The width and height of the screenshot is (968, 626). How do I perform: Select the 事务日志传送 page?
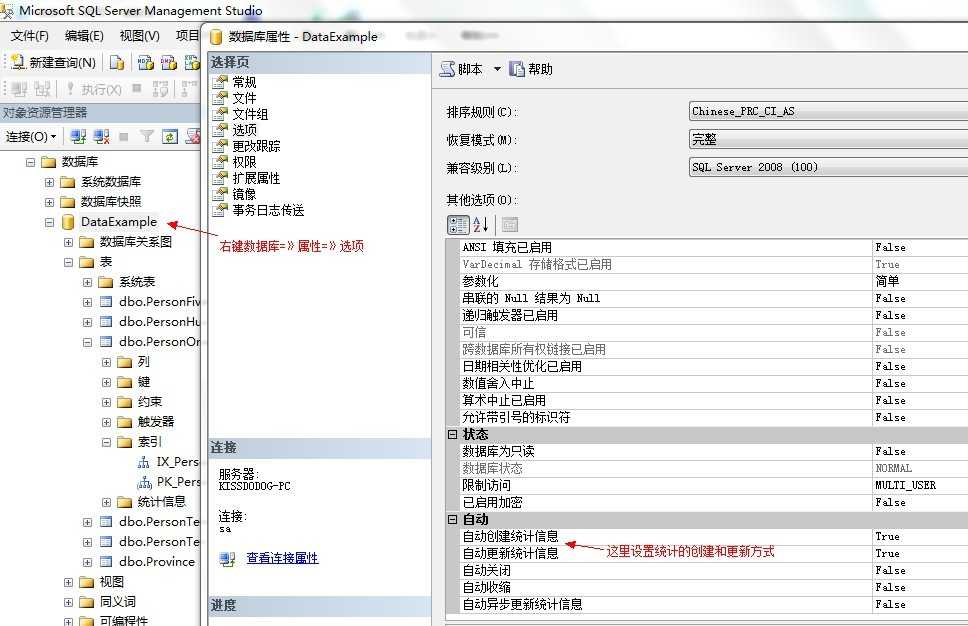268,211
